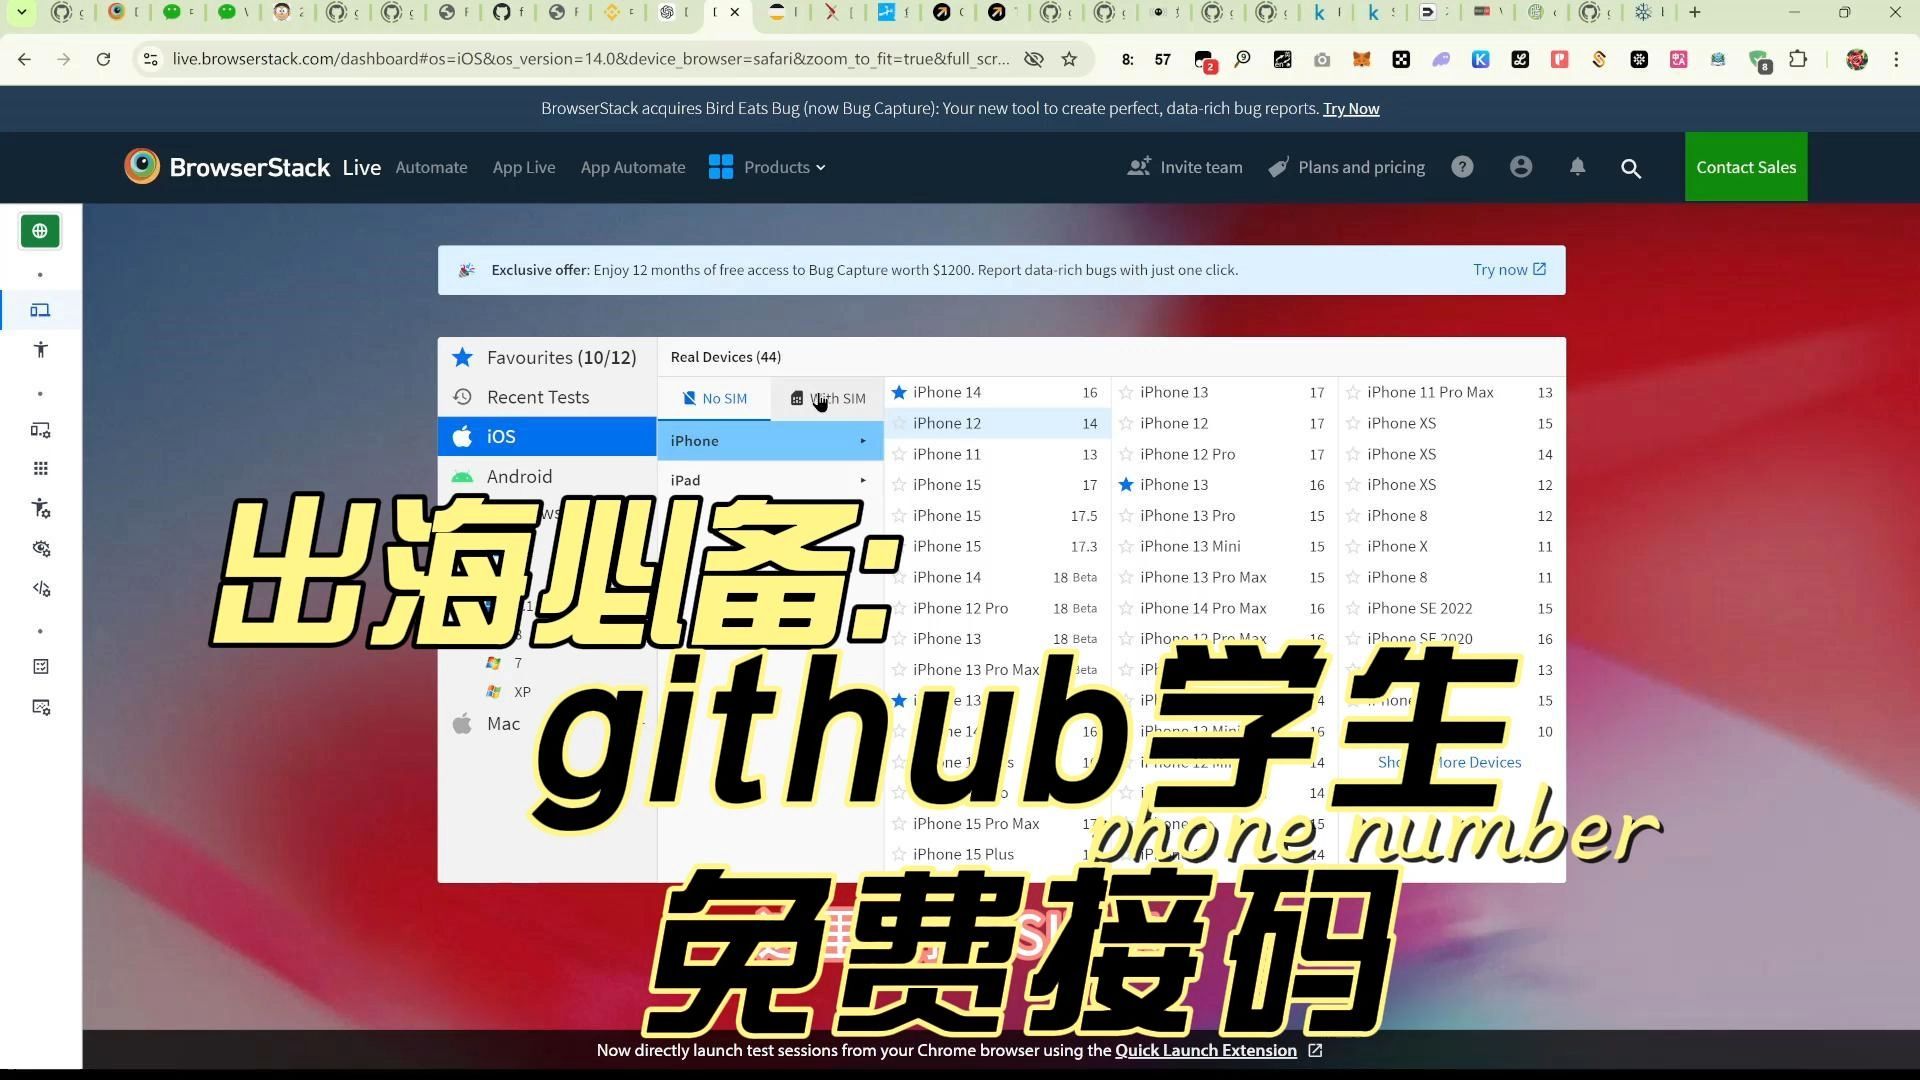
Task: Select the Favourites tab filter
Action: point(547,356)
